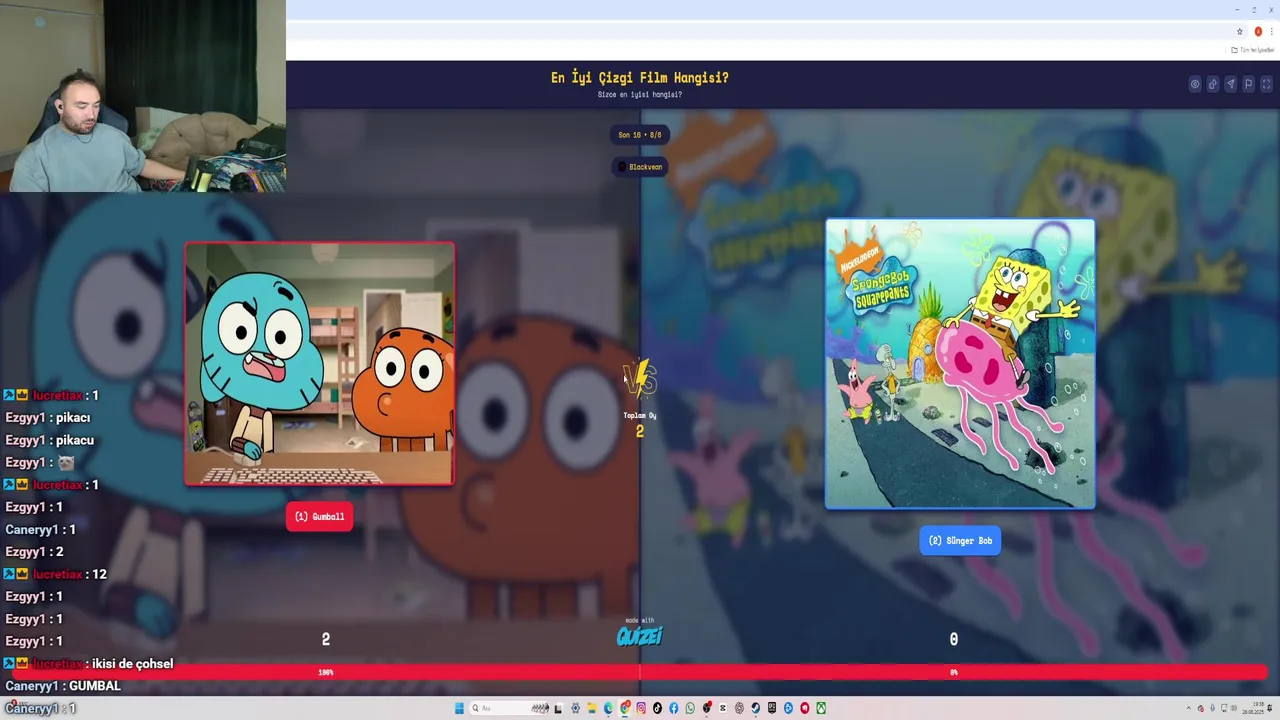The height and width of the screenshot is (720, 1280).
Task: Open Facebook from the taskbar
Action: click(x=673, y=708)
